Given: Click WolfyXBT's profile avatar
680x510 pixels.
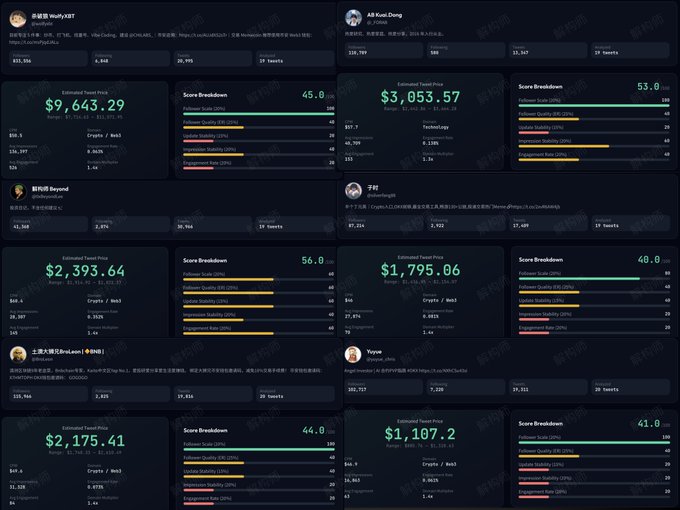Looking at the screenshot, I should pyautogui.click(x=18, y=17).
